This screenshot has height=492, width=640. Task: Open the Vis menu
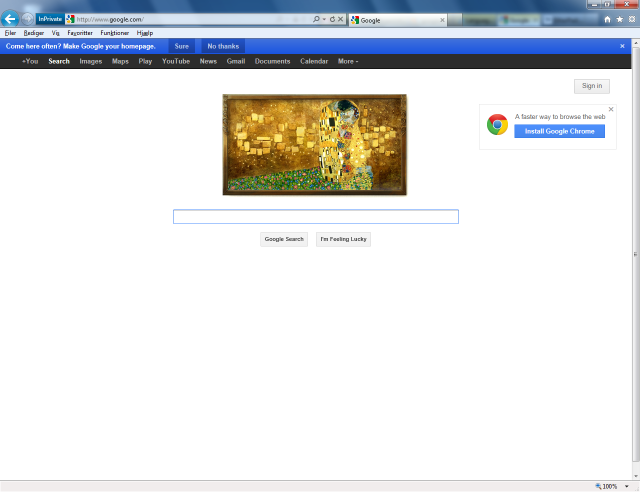[56, 33]
